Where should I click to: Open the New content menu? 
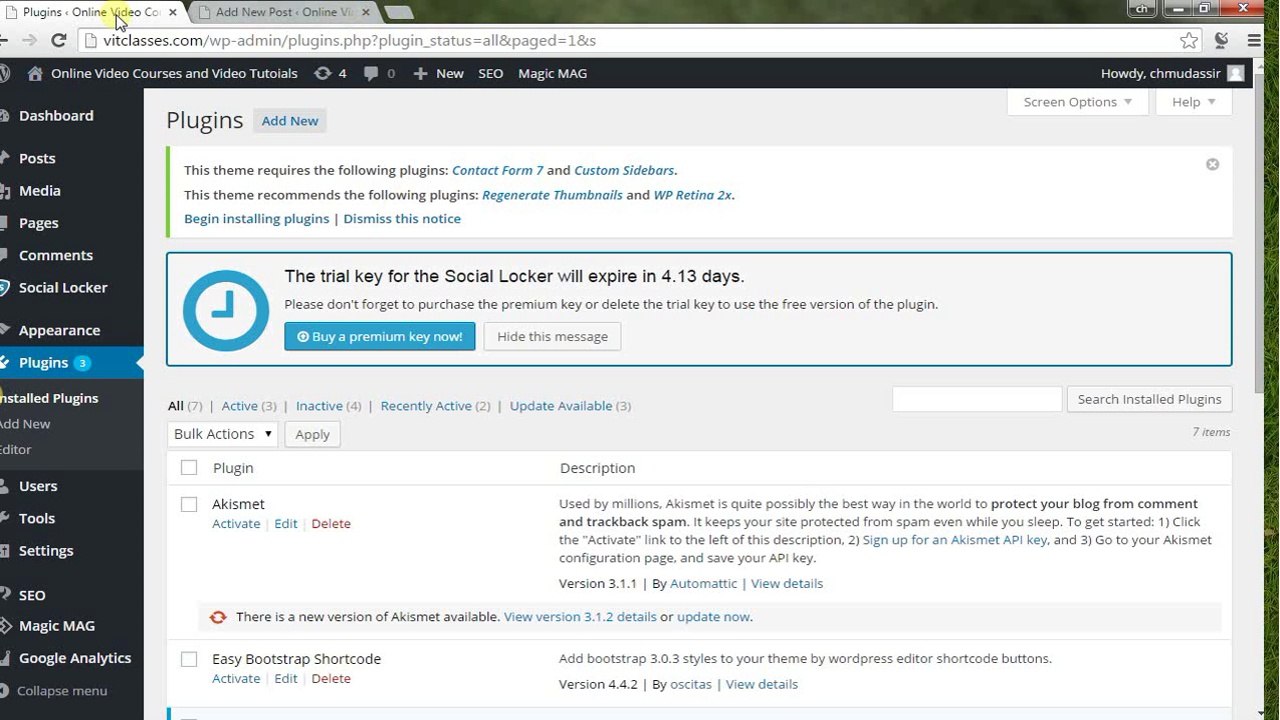click(x=438, y=73)
